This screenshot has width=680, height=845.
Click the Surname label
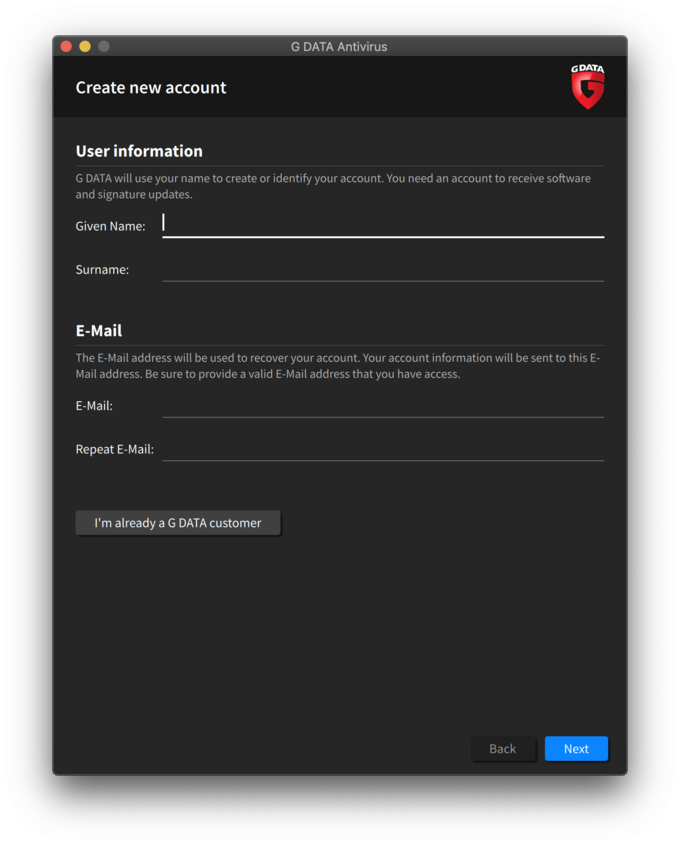click(102, 269)
